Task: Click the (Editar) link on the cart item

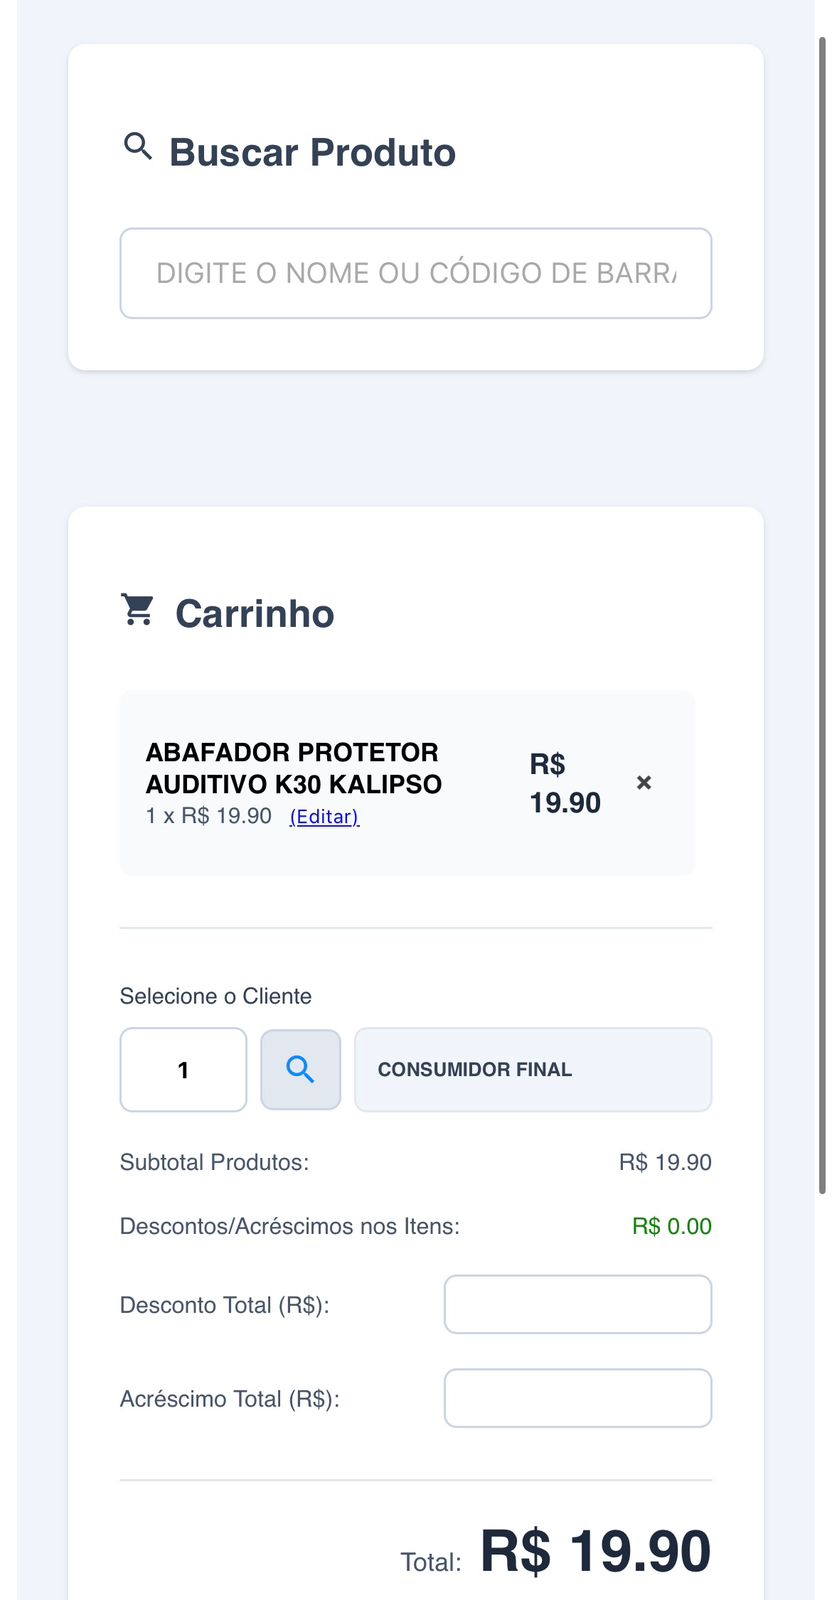Action: 324,817
